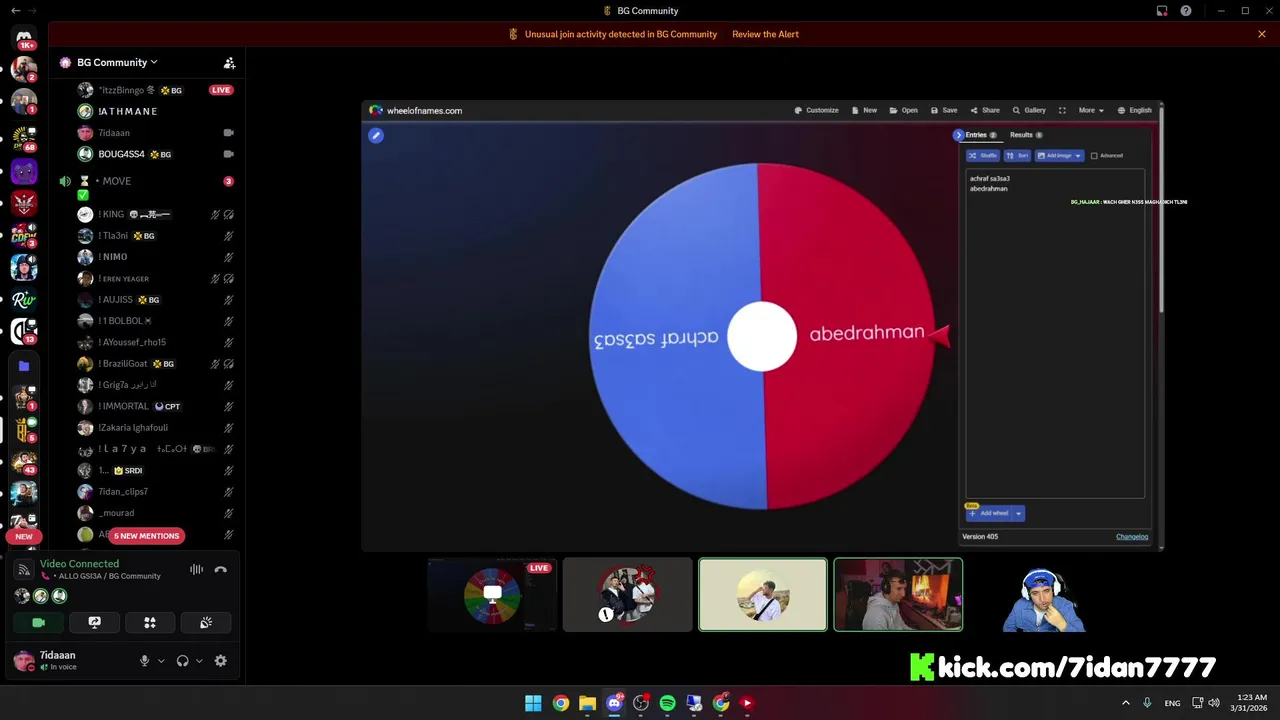Click LIVE badge beside itzzBinngo

coord(221,90)
